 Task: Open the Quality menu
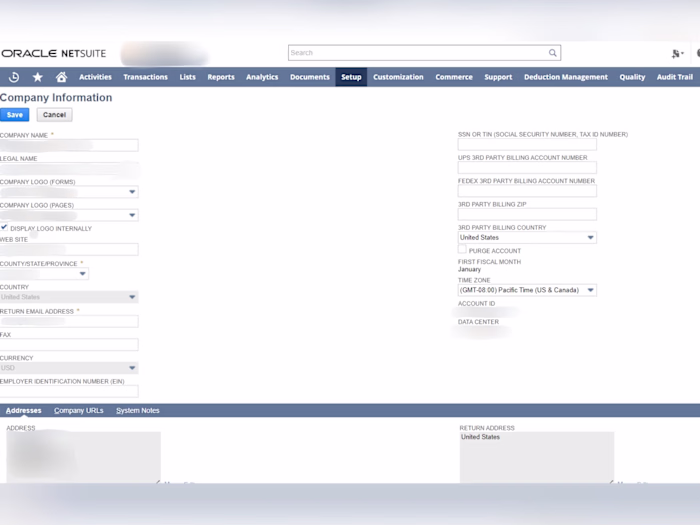pos(632,77)
